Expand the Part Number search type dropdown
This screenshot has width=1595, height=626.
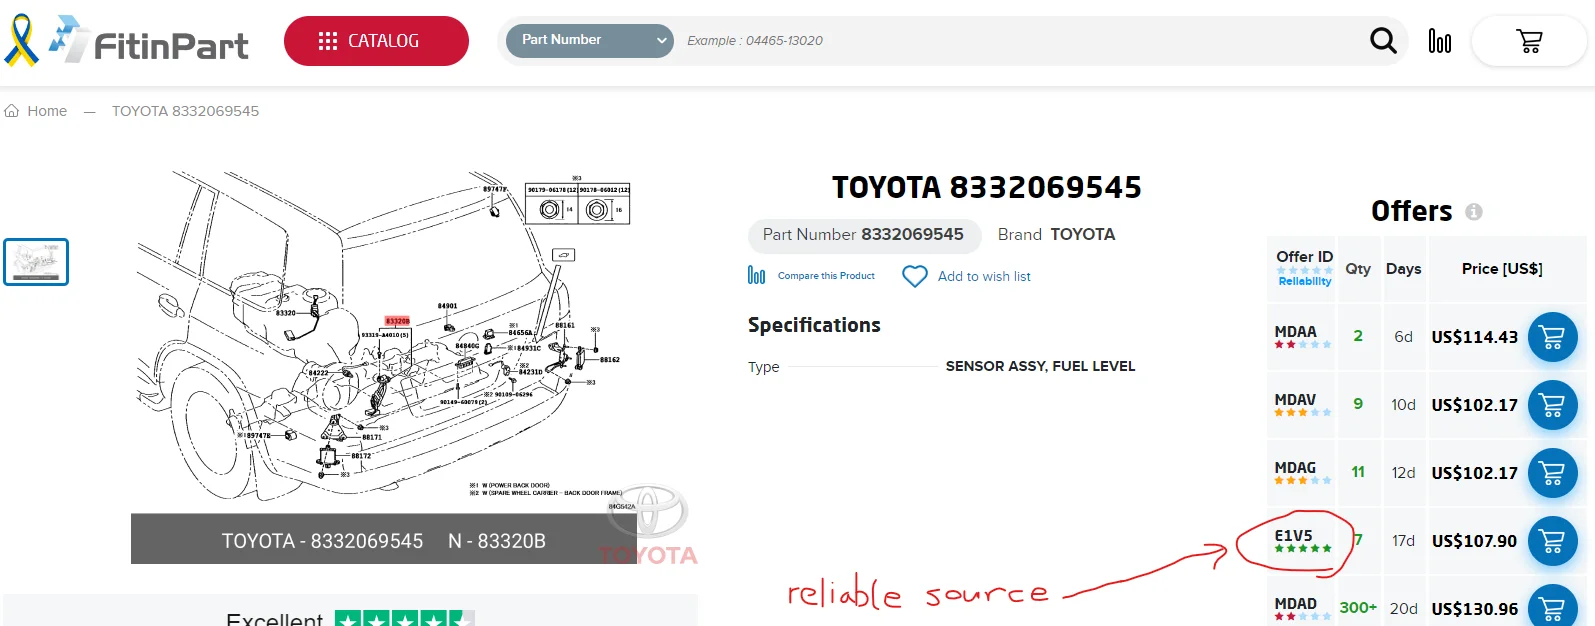pos(590,40)
